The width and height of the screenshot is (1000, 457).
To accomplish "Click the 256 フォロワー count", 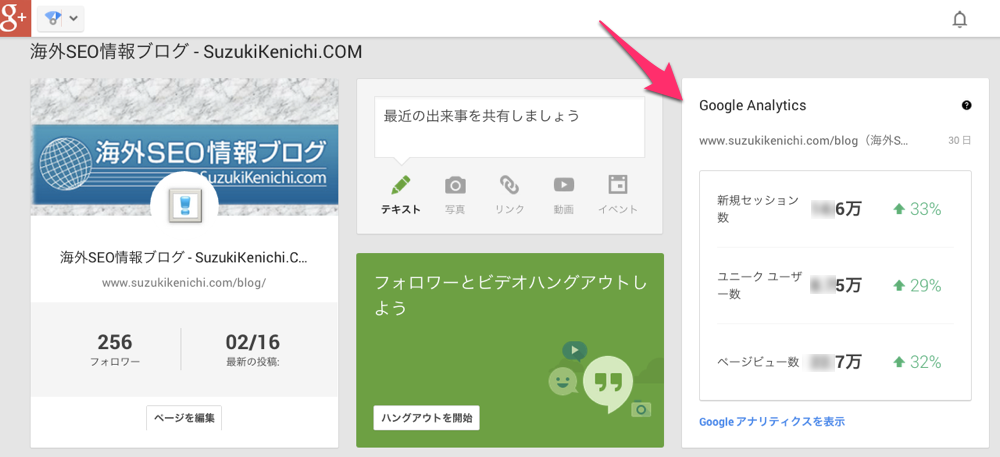I will 115,349.
